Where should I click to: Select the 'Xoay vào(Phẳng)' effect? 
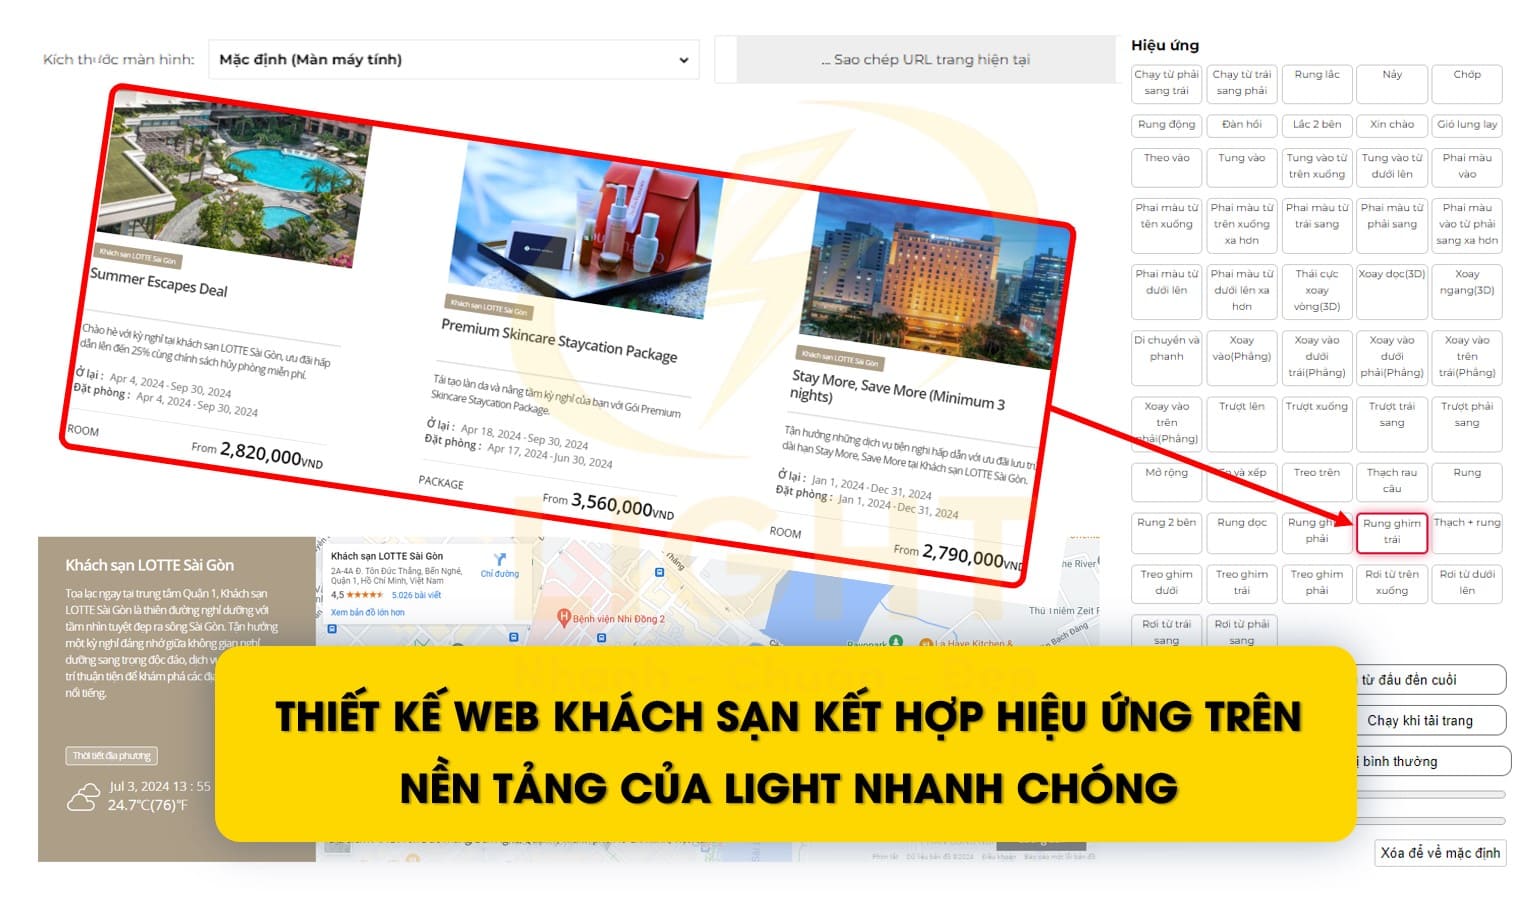click(1241, 358)
